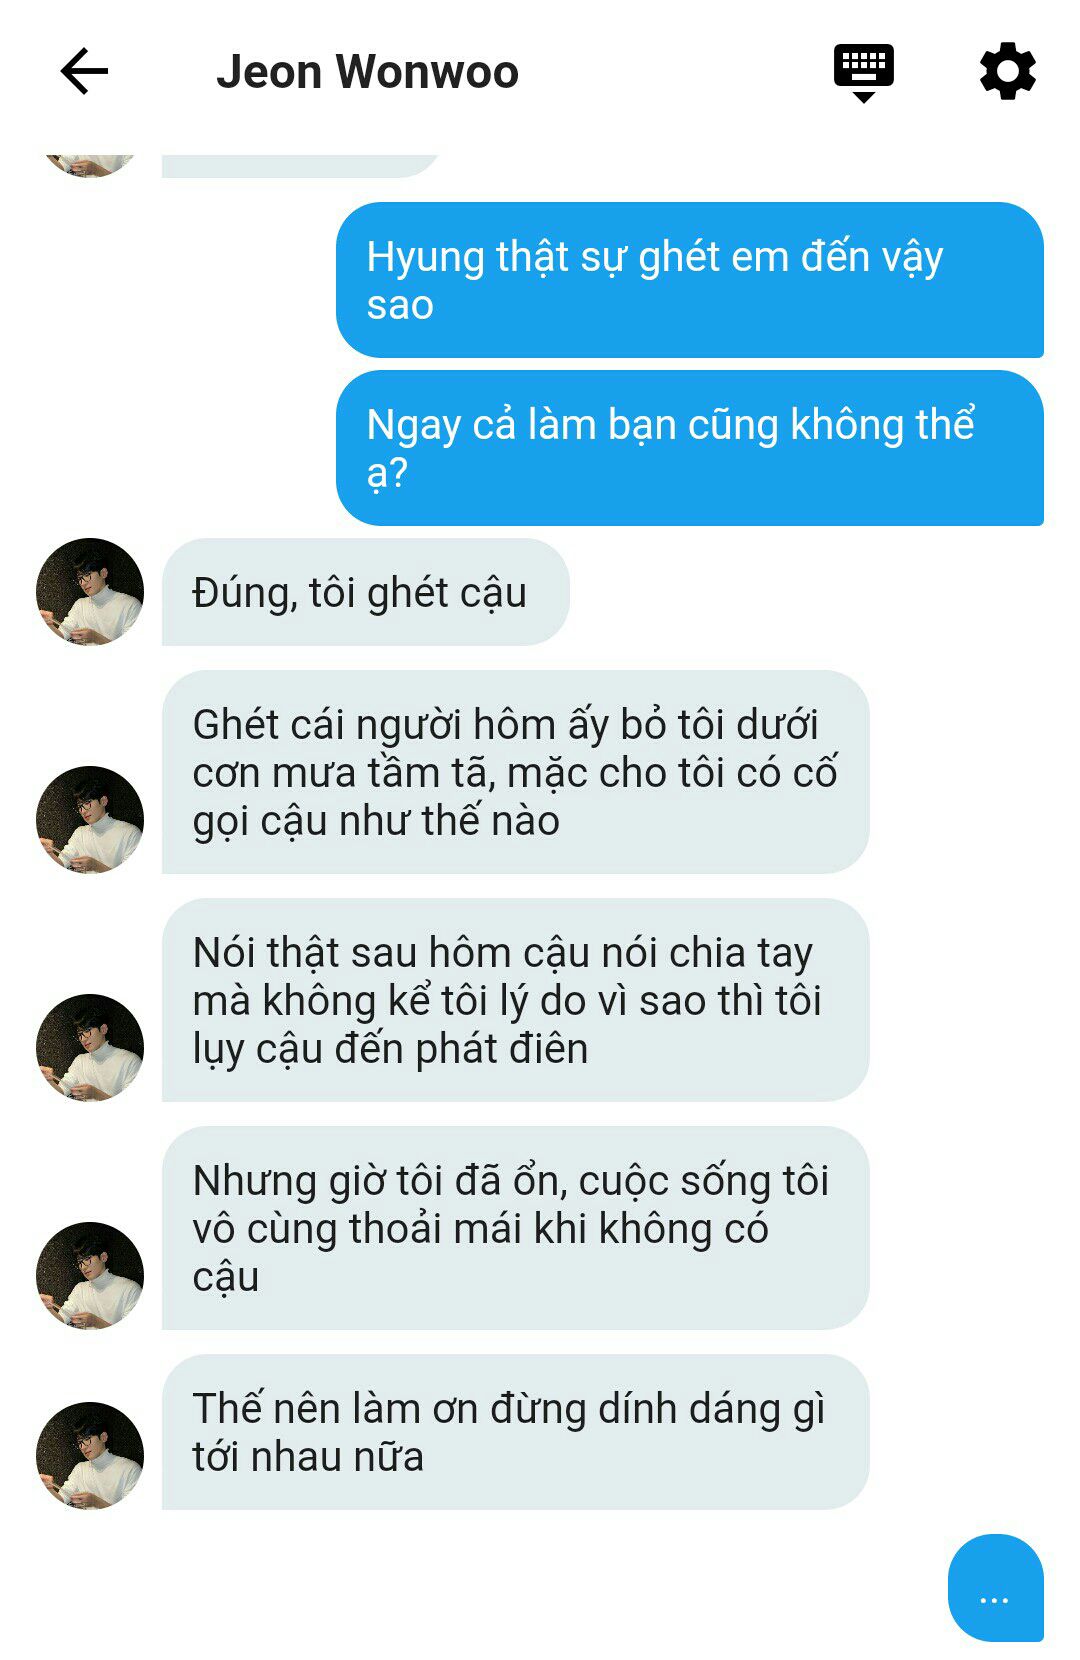The width and height of the screenshot is (1080, 1660).
Task: Tap the Jeon Wonwoo chat title
Action: [367, 72]
